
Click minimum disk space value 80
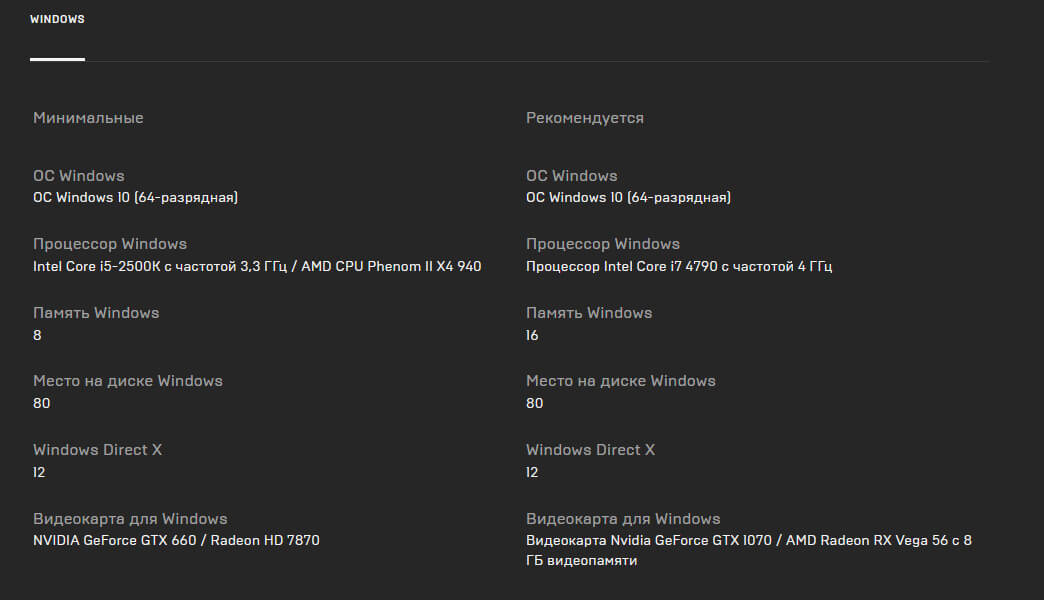[42, 404]
